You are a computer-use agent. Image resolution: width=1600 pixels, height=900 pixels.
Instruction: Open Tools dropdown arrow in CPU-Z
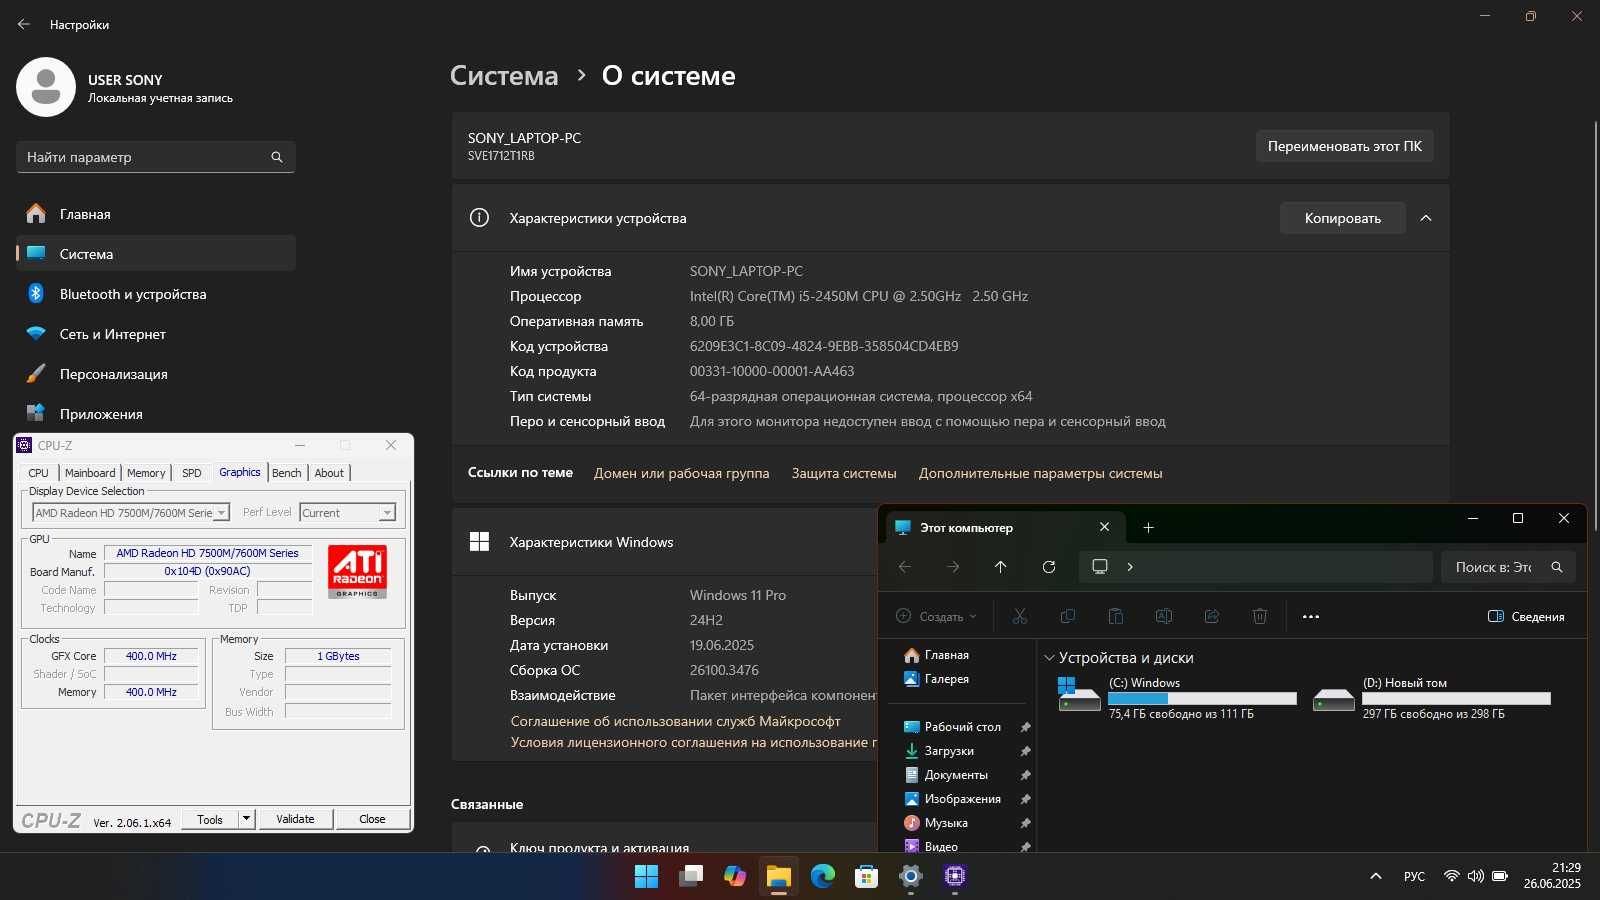246,819
